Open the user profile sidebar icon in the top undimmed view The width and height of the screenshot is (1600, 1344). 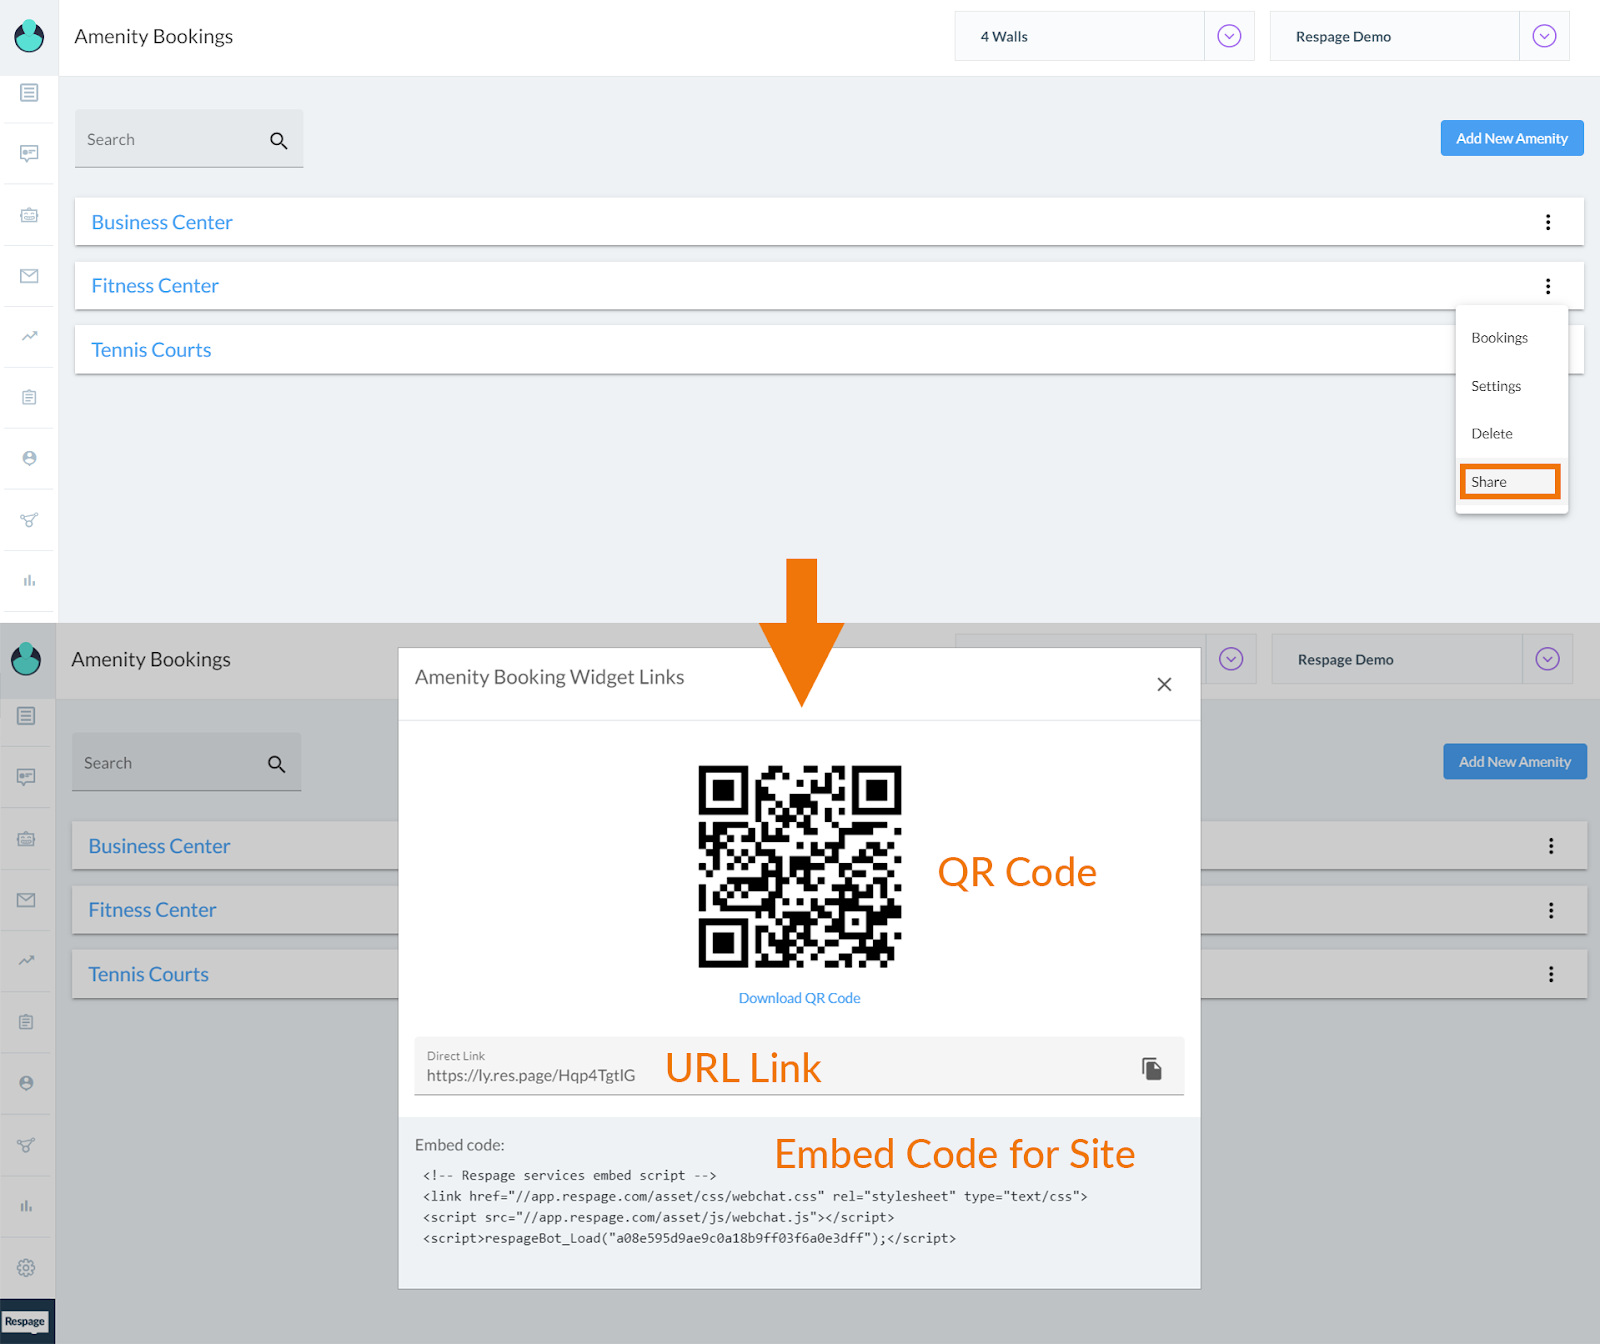click(29, 458)
